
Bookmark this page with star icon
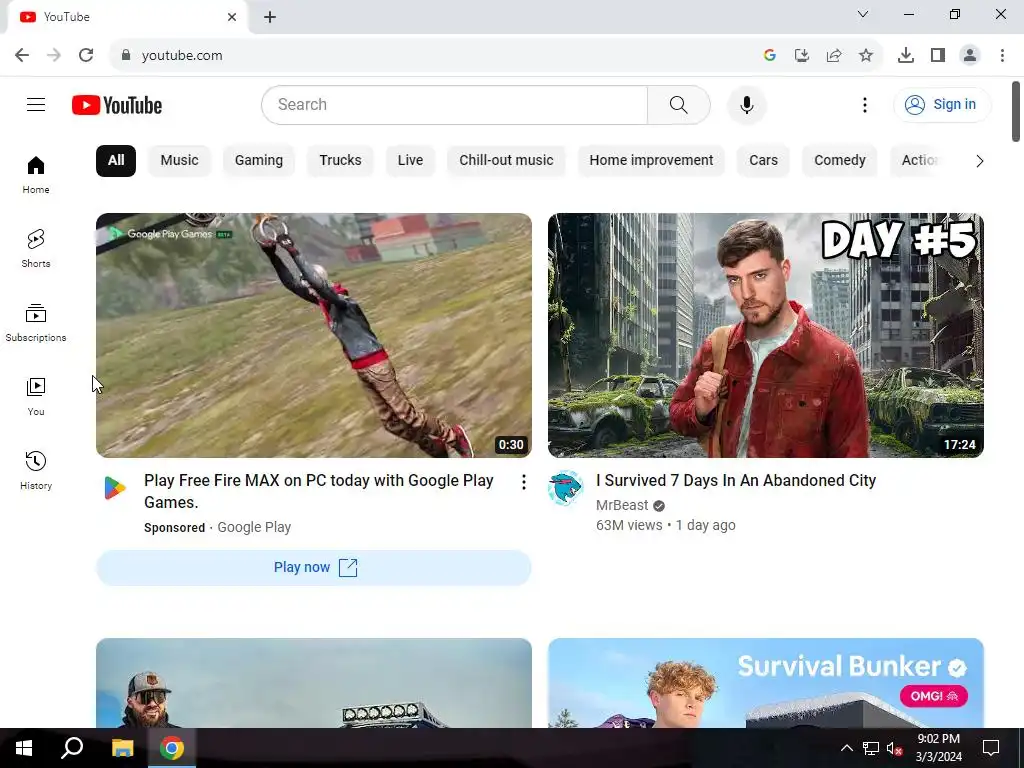pyautogui.click(x=866, y=55)
